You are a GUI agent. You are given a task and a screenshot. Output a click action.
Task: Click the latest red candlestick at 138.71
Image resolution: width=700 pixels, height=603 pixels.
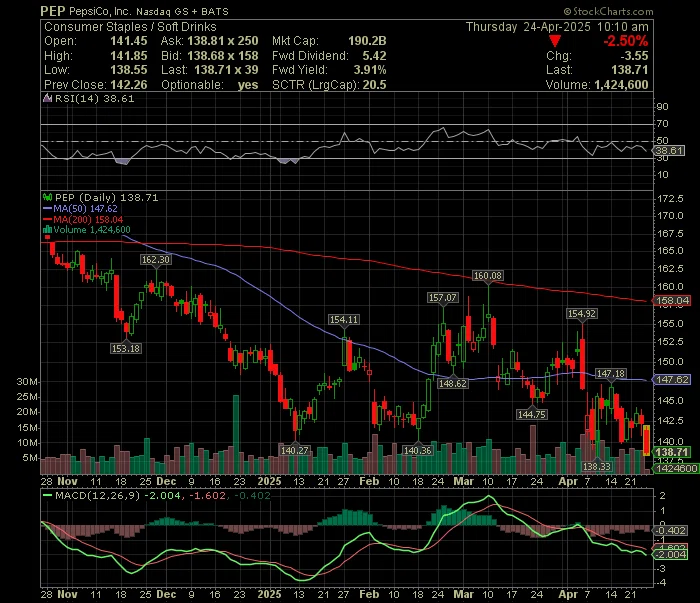(646, 440)
